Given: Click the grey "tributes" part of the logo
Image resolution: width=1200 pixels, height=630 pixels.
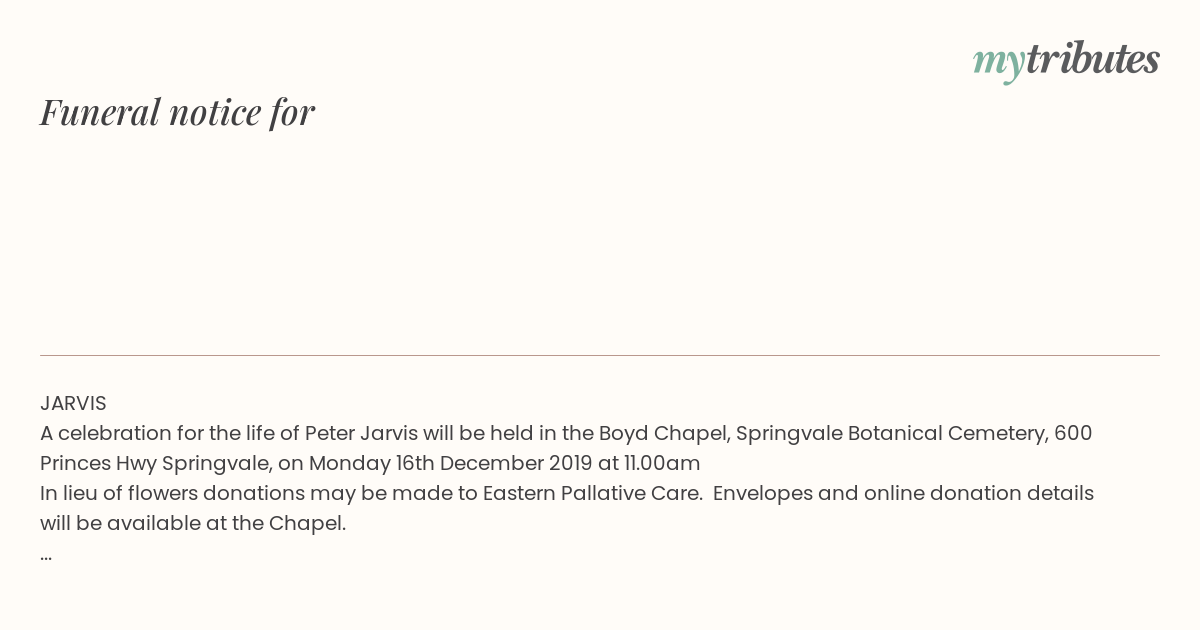Looking at the screenshot, I should [1092, 60].
